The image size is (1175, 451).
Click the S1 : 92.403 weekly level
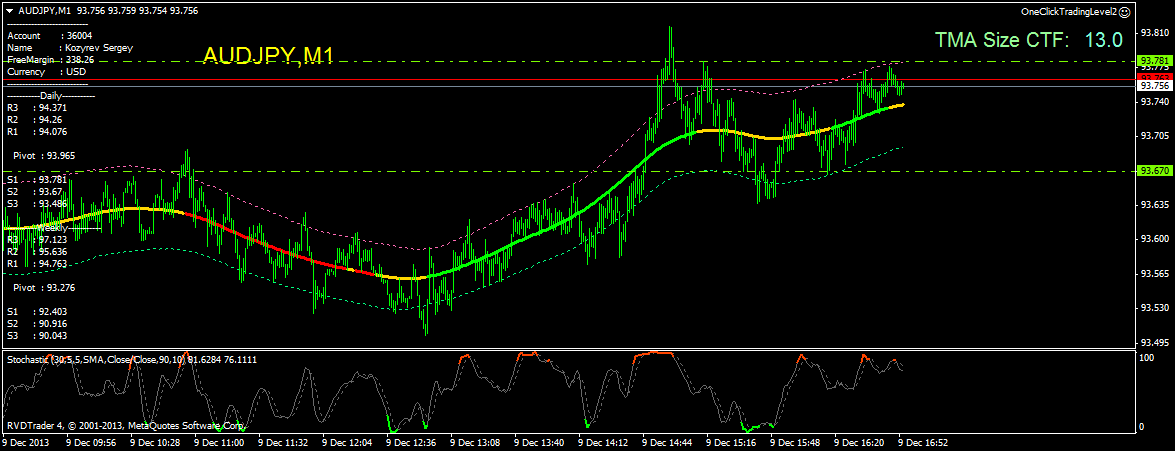pos(37,312)
